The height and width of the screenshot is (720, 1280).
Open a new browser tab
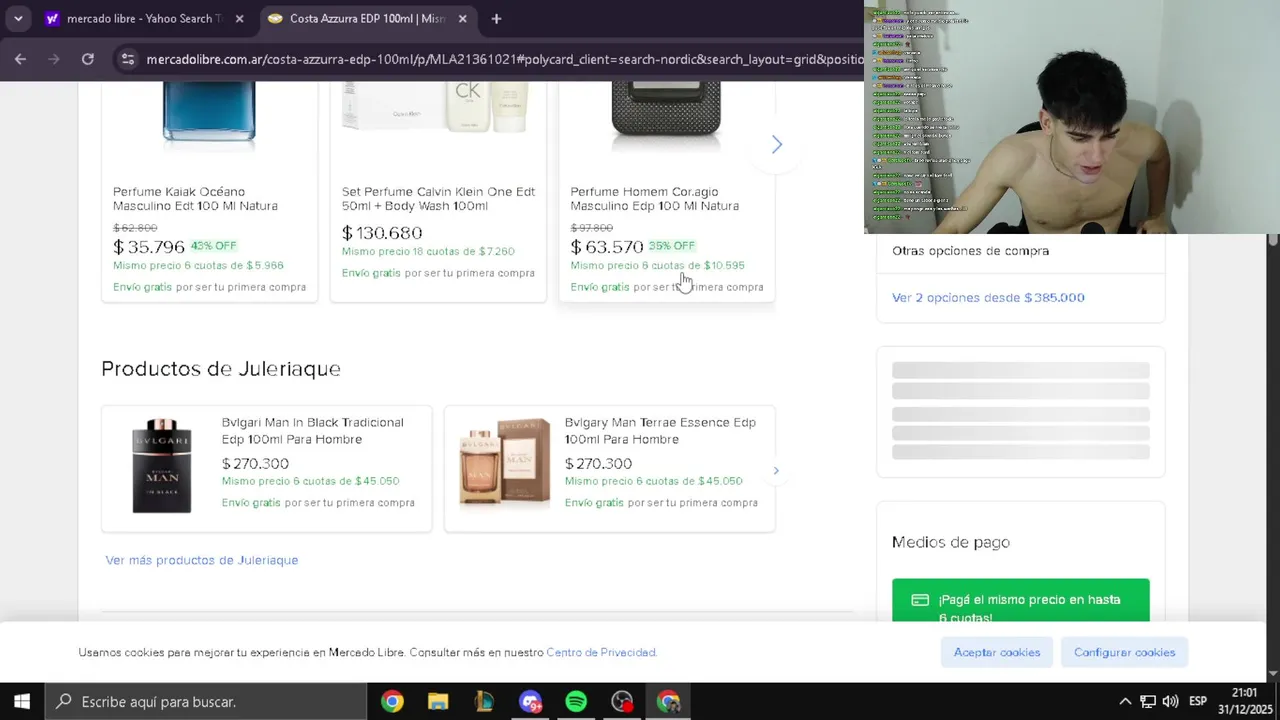[x=496, y=19]
